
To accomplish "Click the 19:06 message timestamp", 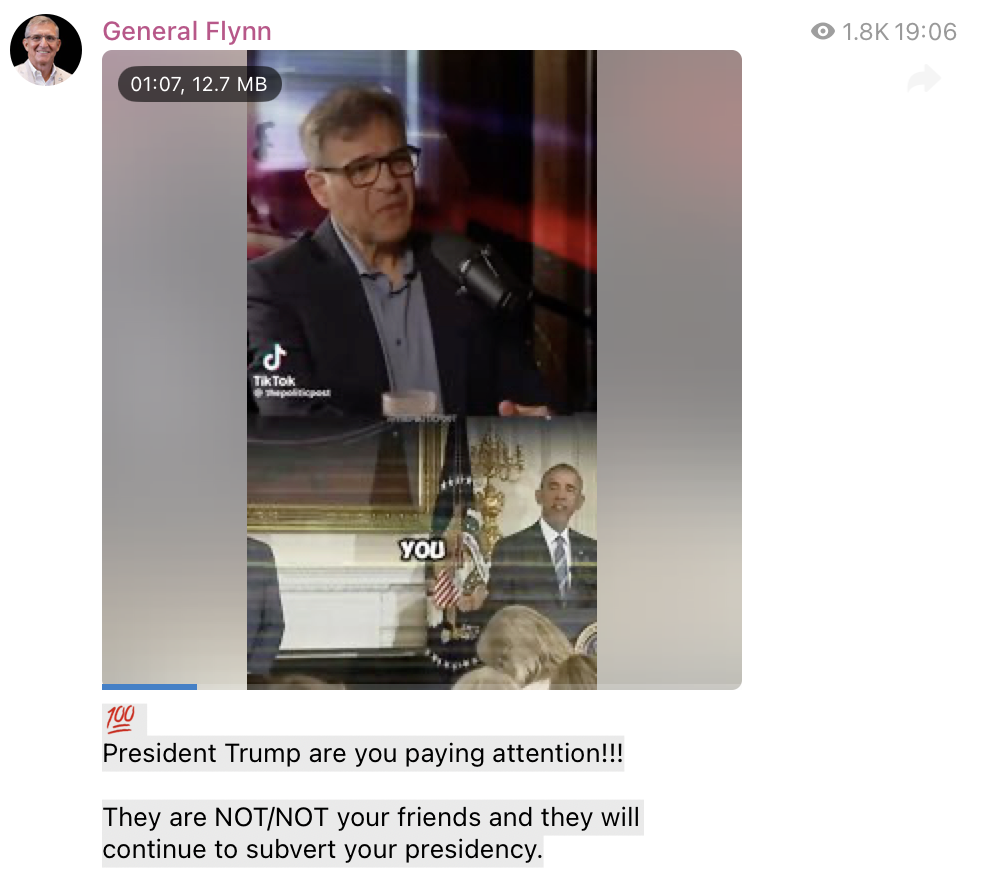I will point(926,32).
